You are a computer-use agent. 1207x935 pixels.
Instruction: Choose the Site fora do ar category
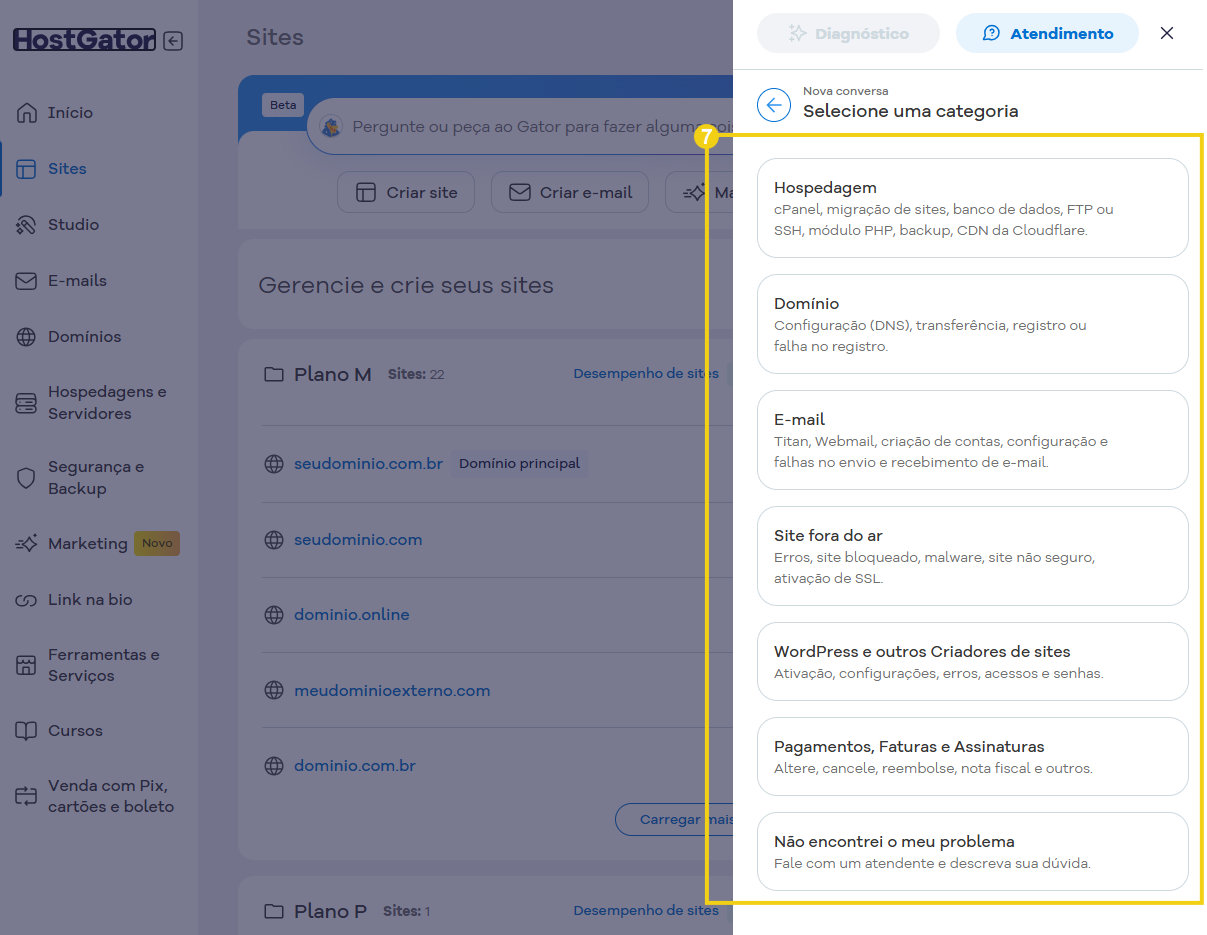coord(972,556)
